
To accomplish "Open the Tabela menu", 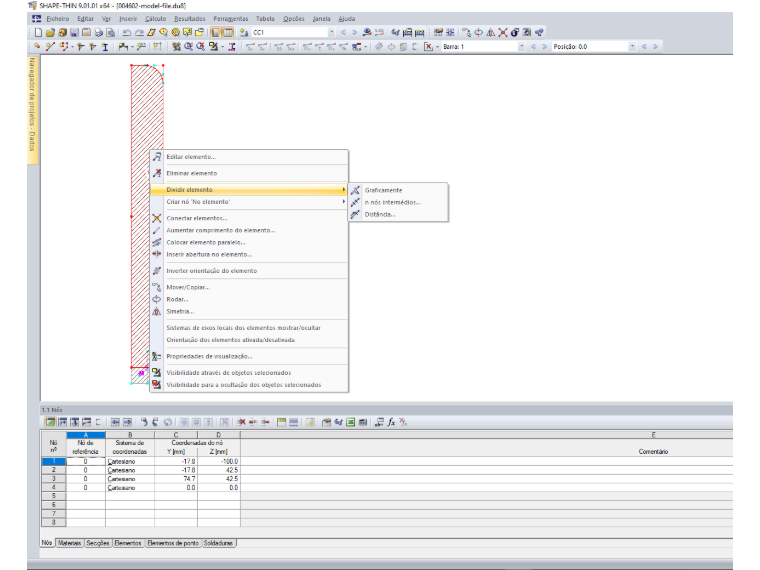I will pos(265,19).
